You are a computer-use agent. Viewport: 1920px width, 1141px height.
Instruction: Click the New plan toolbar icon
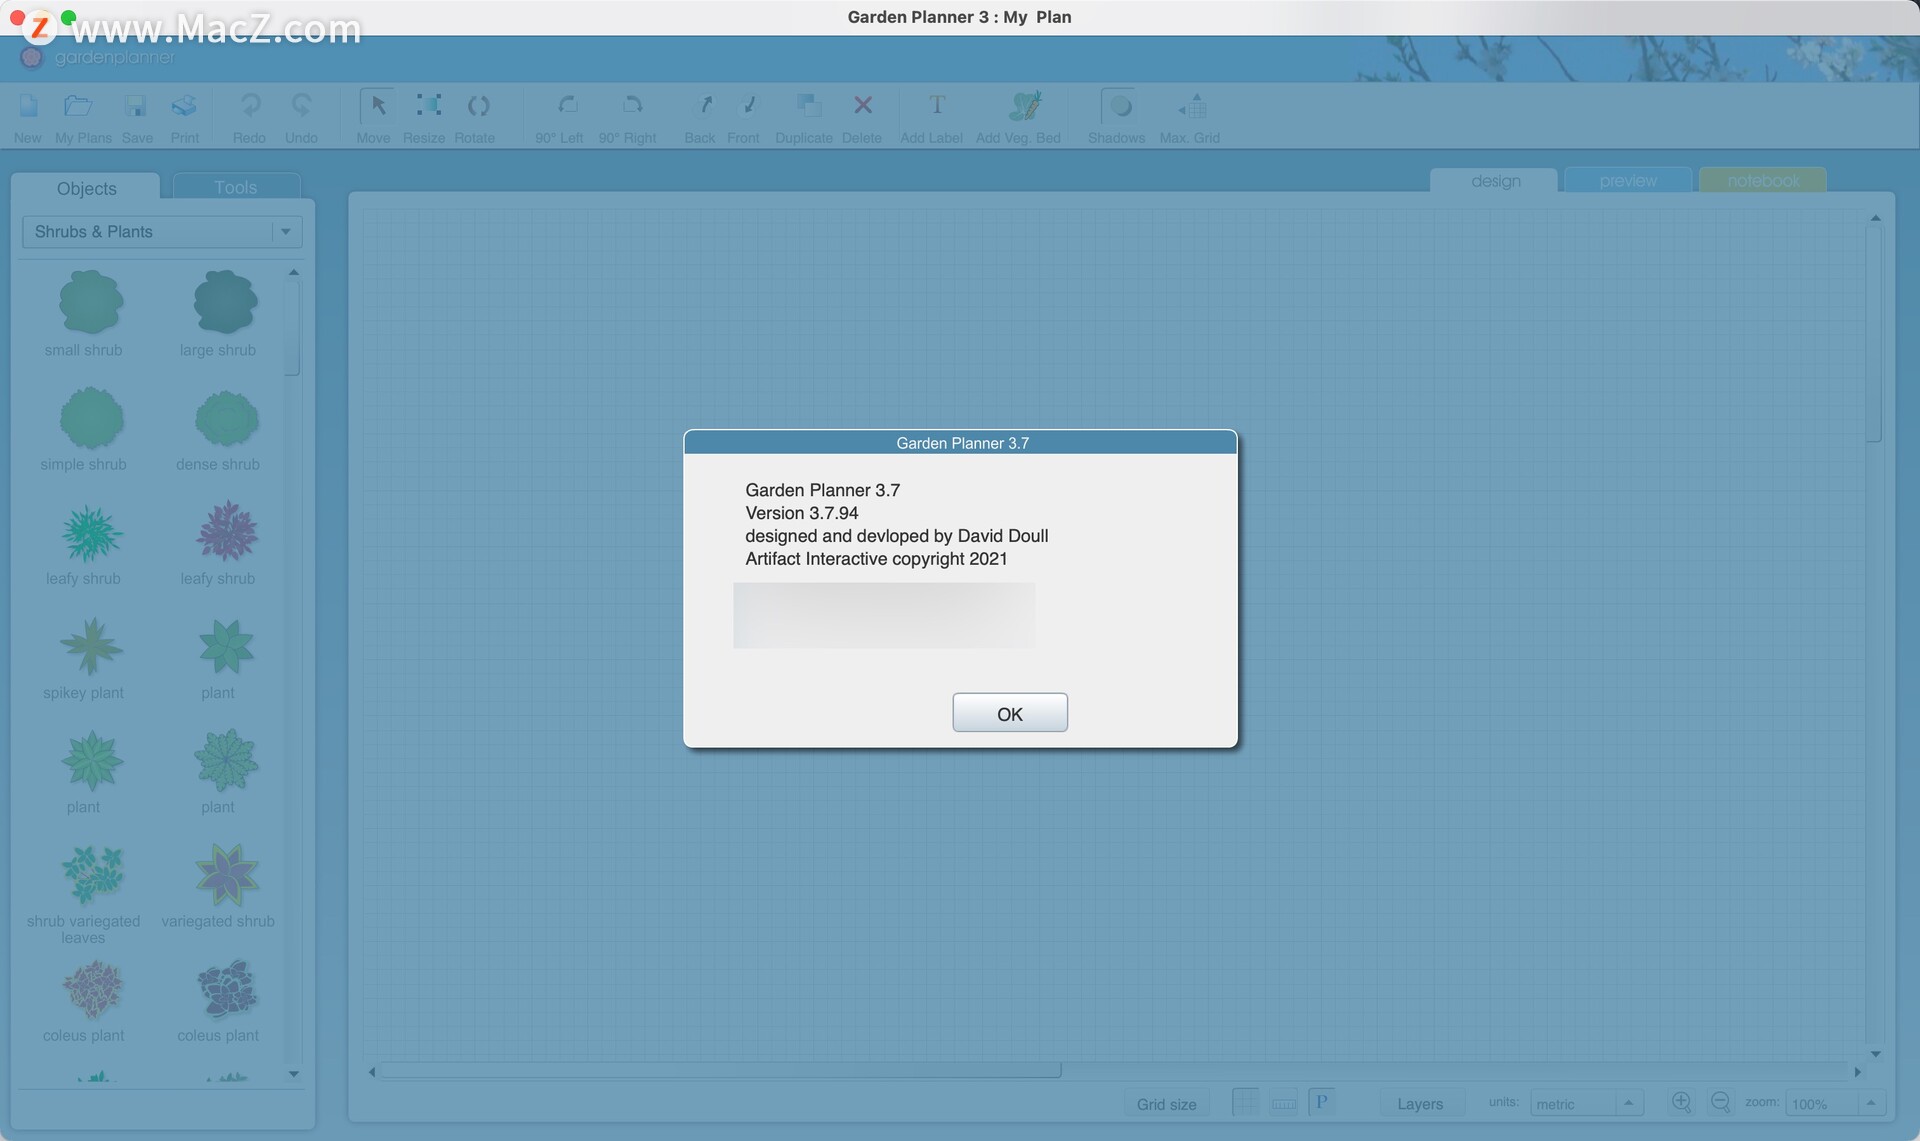tap(28, 106)
